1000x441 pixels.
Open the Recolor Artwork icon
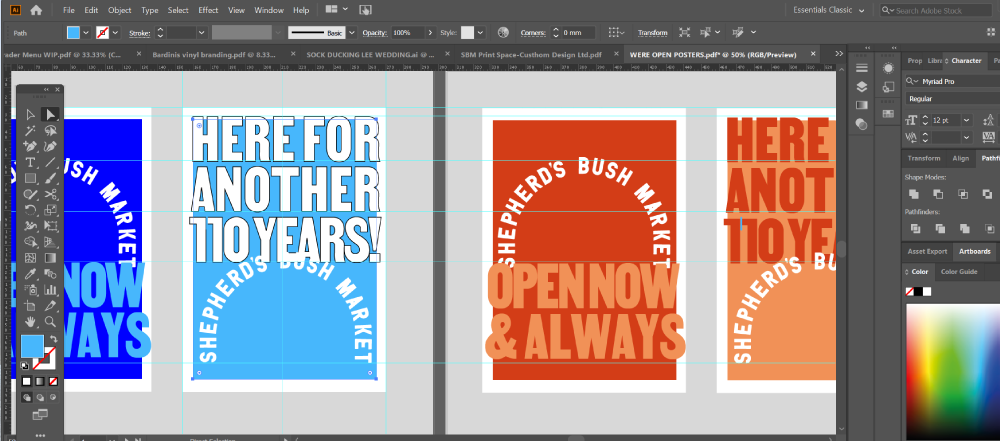[502, 32]
